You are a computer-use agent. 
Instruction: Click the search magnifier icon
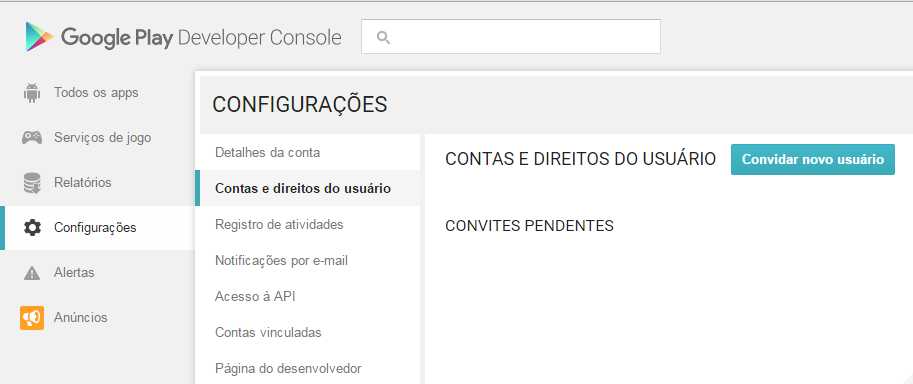[383, 37]
